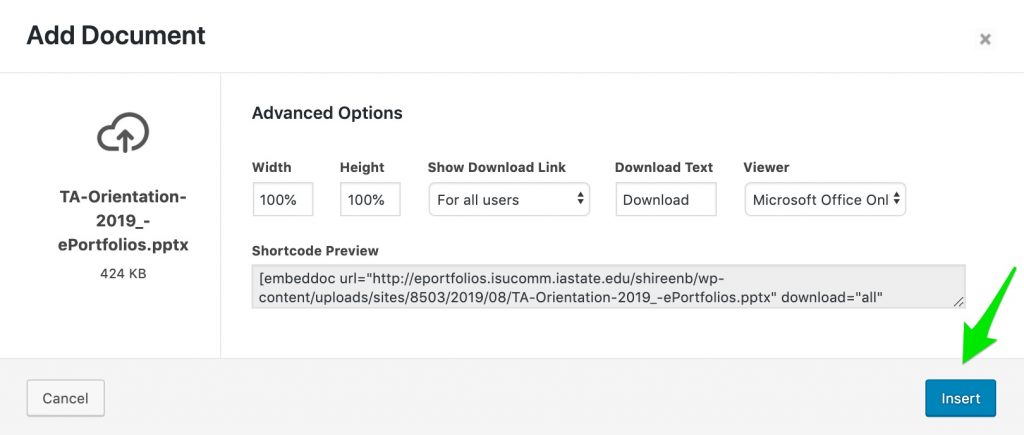Click the cloud upload icon
Image resolution: width=1024 pixels, height=435 pixels.
pos(123,133)
